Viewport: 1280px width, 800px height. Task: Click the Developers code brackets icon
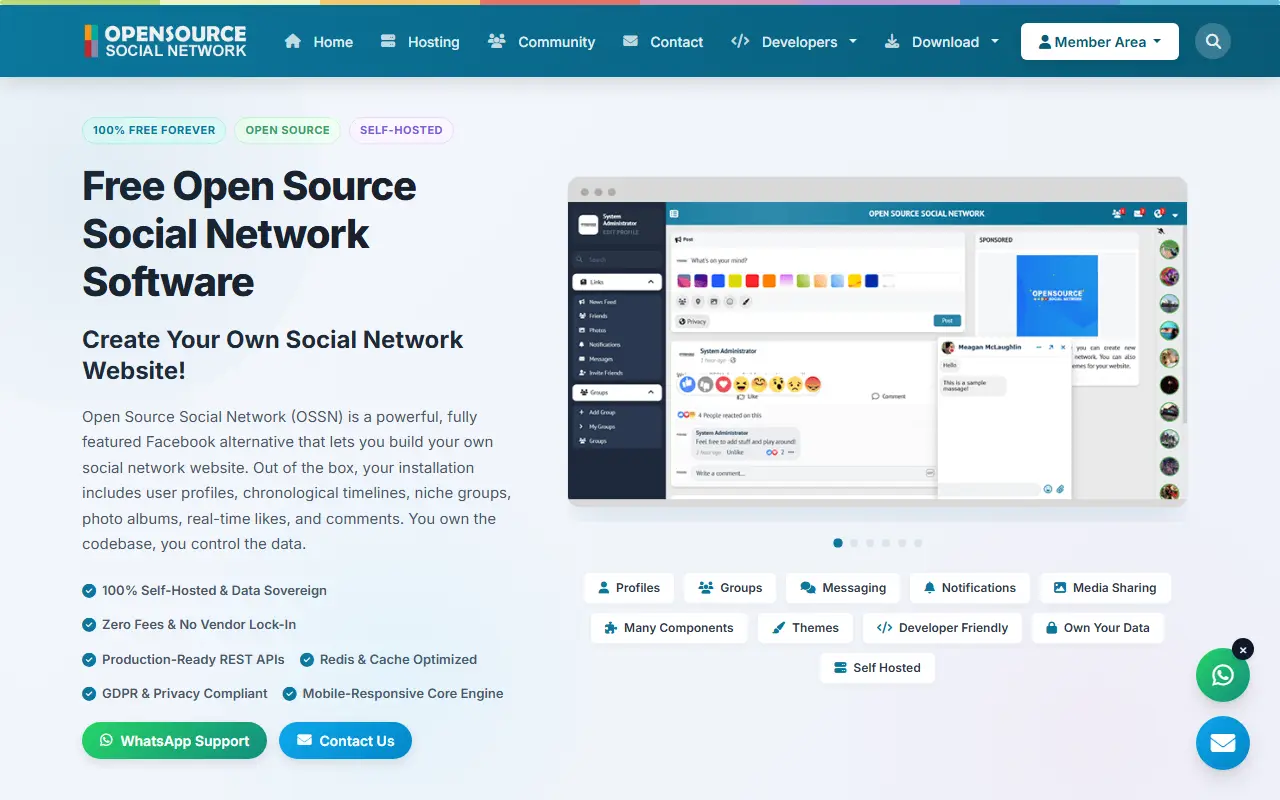[740, 41]
